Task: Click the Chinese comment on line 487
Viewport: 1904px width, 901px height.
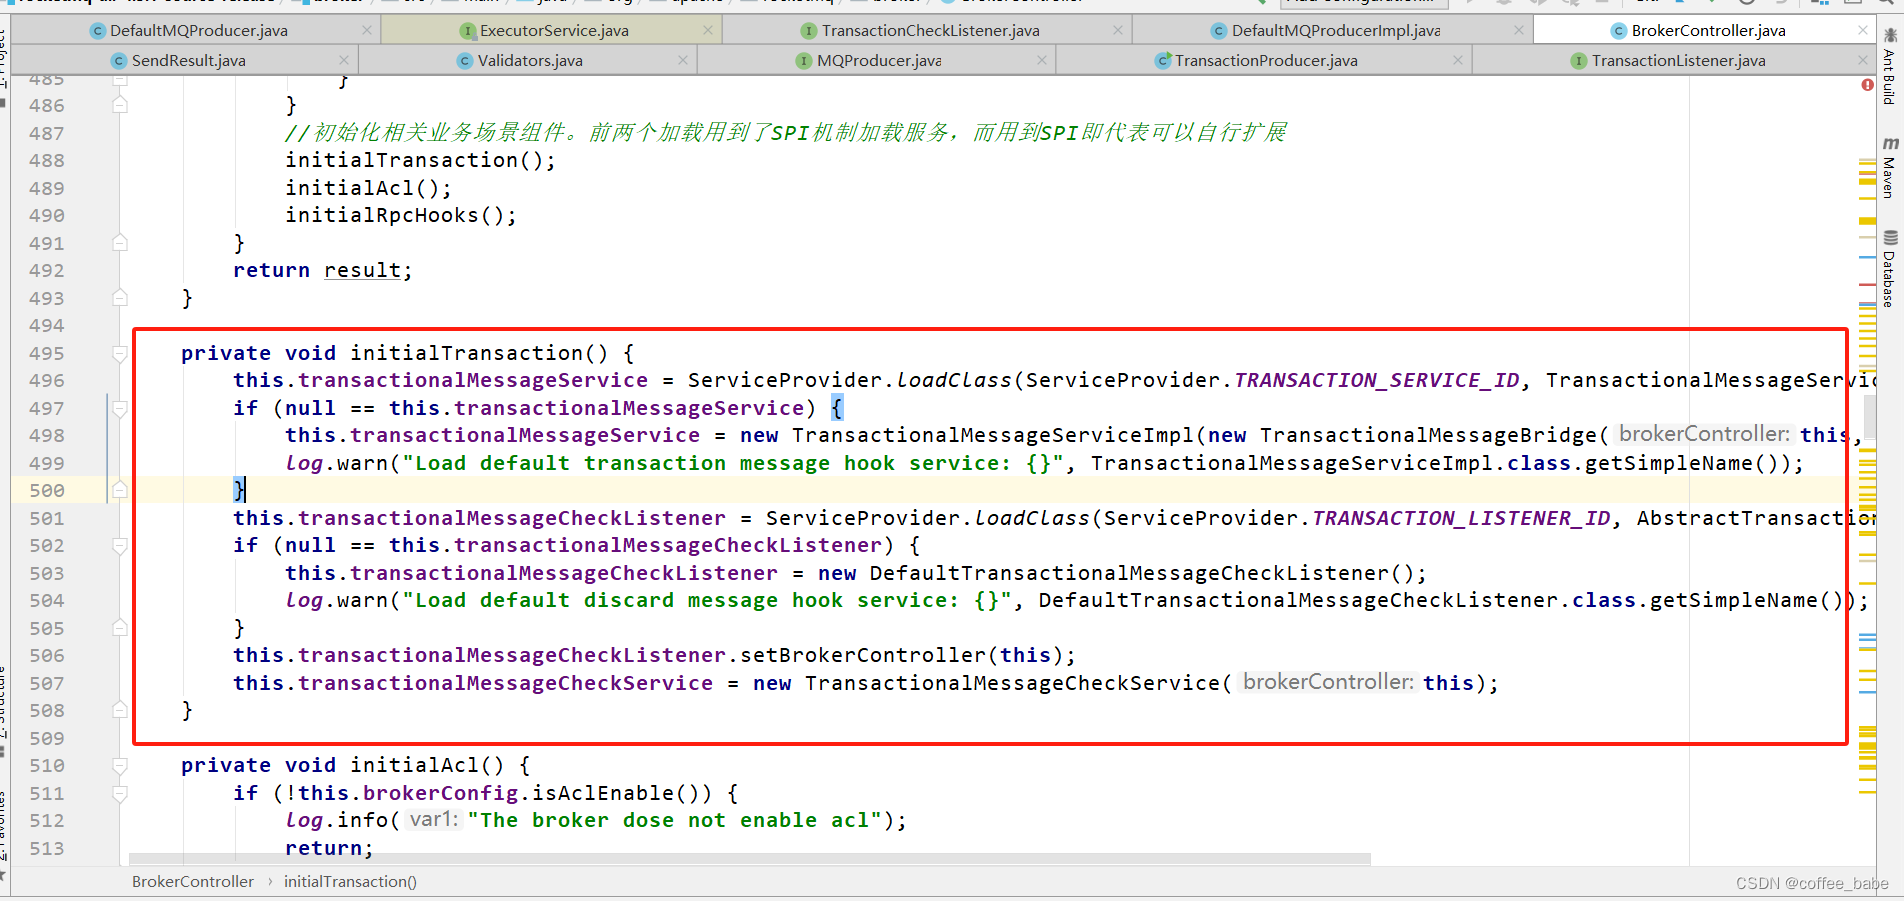Action: click(x=786, y=133)
